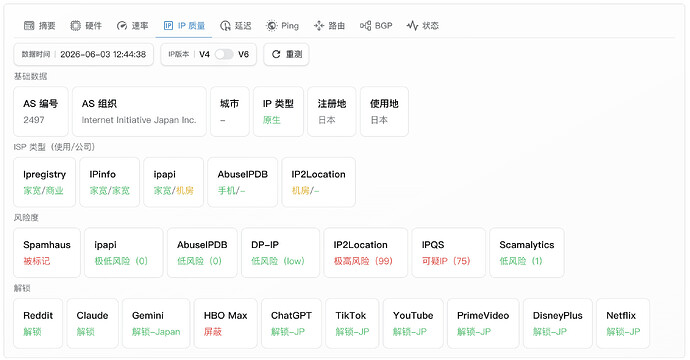Click the BGP network icon
The image size is (690, 360).
pyautogui.click(x=365, y=26)
